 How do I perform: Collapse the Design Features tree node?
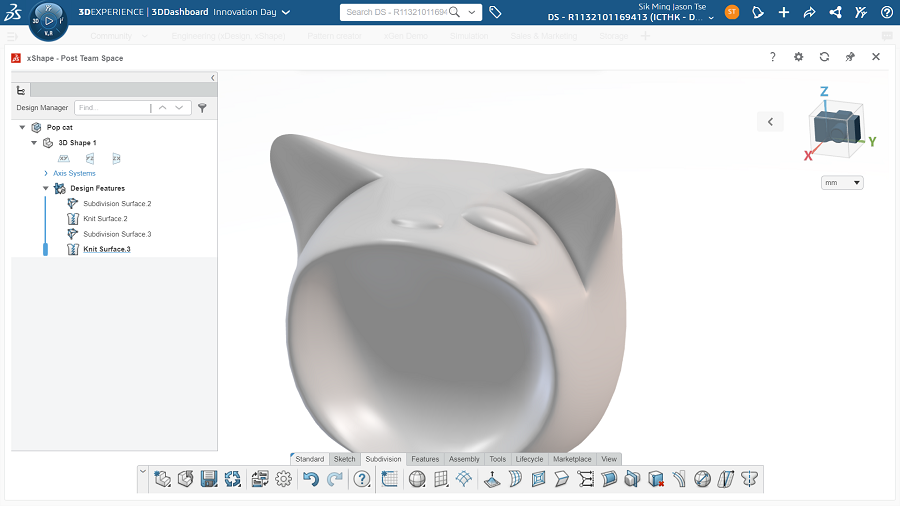click(46, 188)
